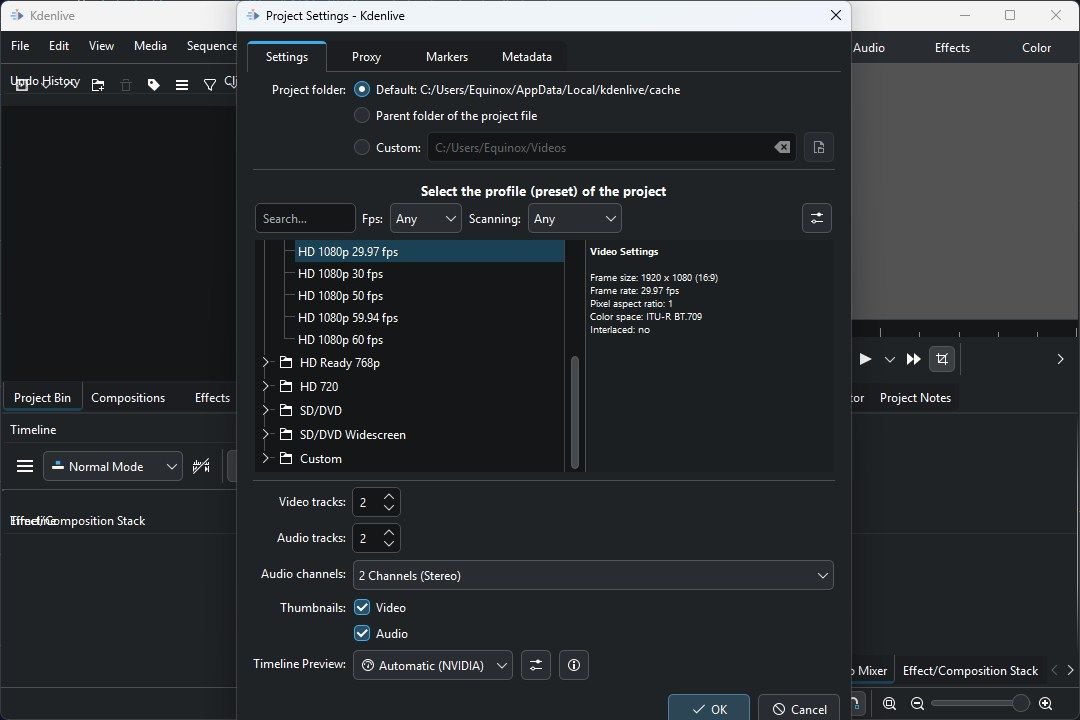Select HD 1080p 30 fps profile
Screen dimensions: 1080x720
click(x=340, y=274)
